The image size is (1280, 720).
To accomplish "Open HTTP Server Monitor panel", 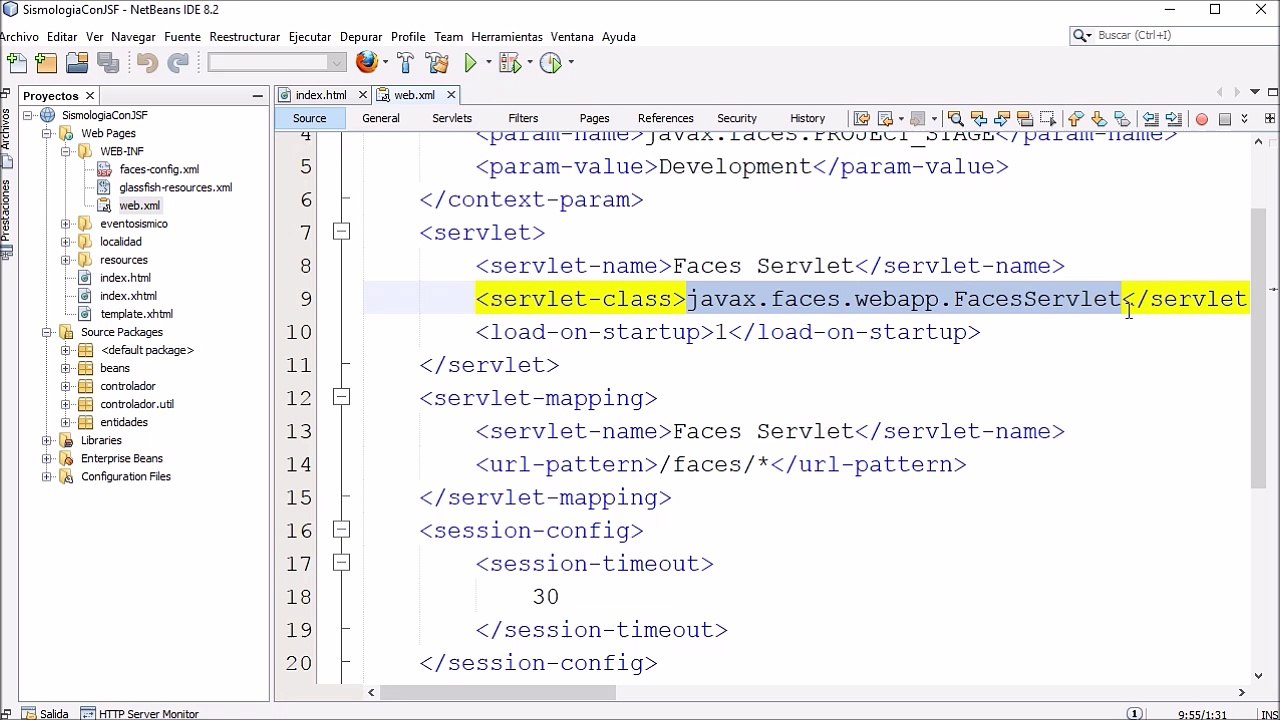I will tap(139, 713).
